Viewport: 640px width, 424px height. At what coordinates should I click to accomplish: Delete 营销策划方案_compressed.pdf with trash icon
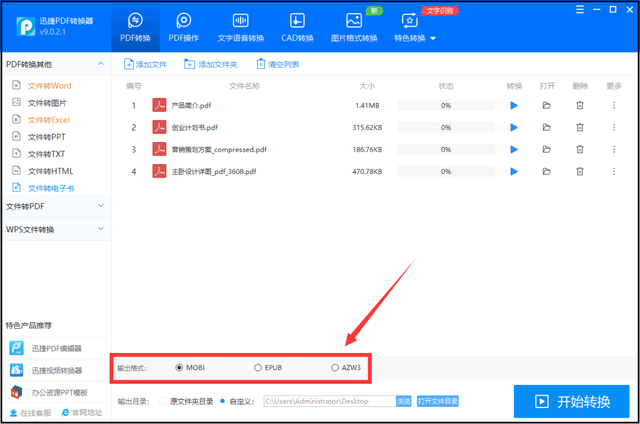[580, 149]
